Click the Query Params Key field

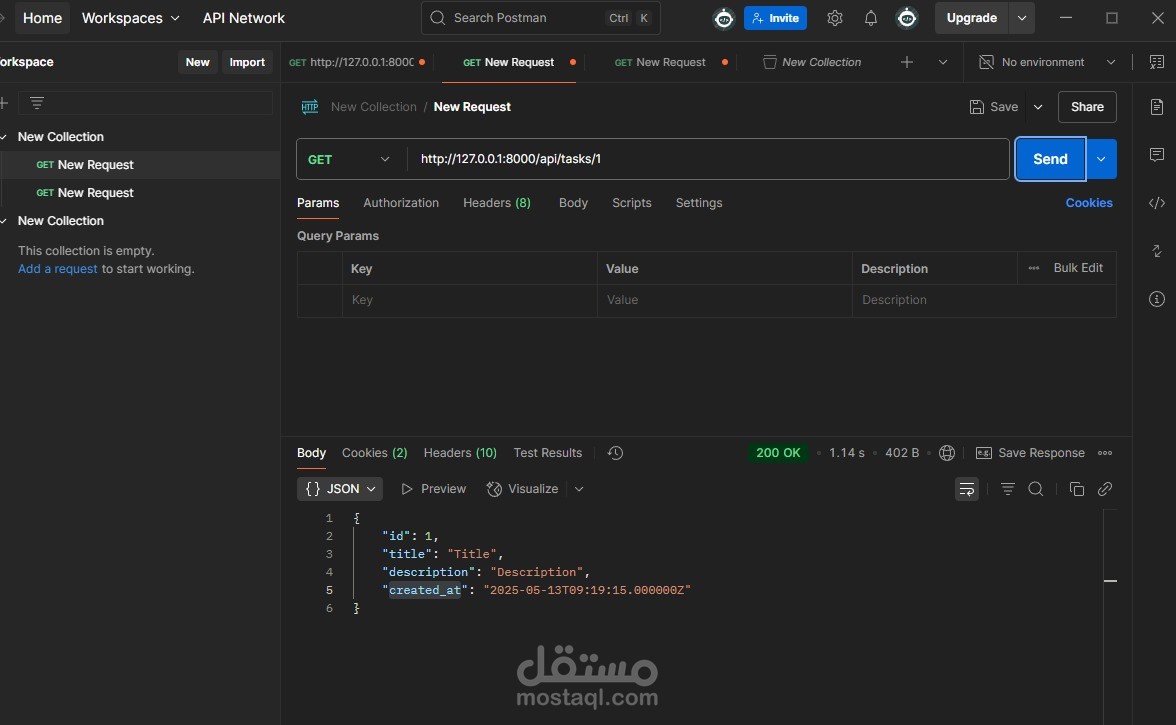(470, 300)
